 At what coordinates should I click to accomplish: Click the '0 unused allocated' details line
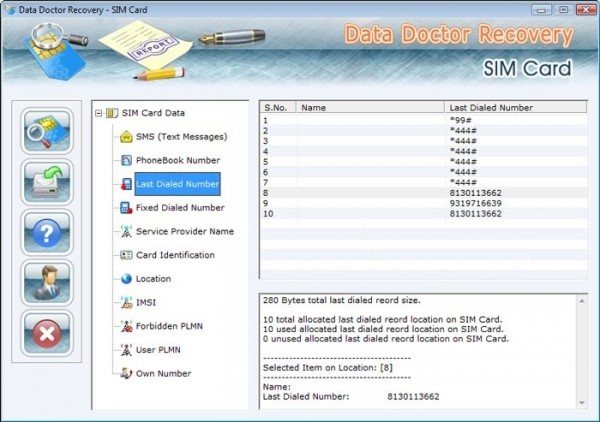click(x=386, y=339)
